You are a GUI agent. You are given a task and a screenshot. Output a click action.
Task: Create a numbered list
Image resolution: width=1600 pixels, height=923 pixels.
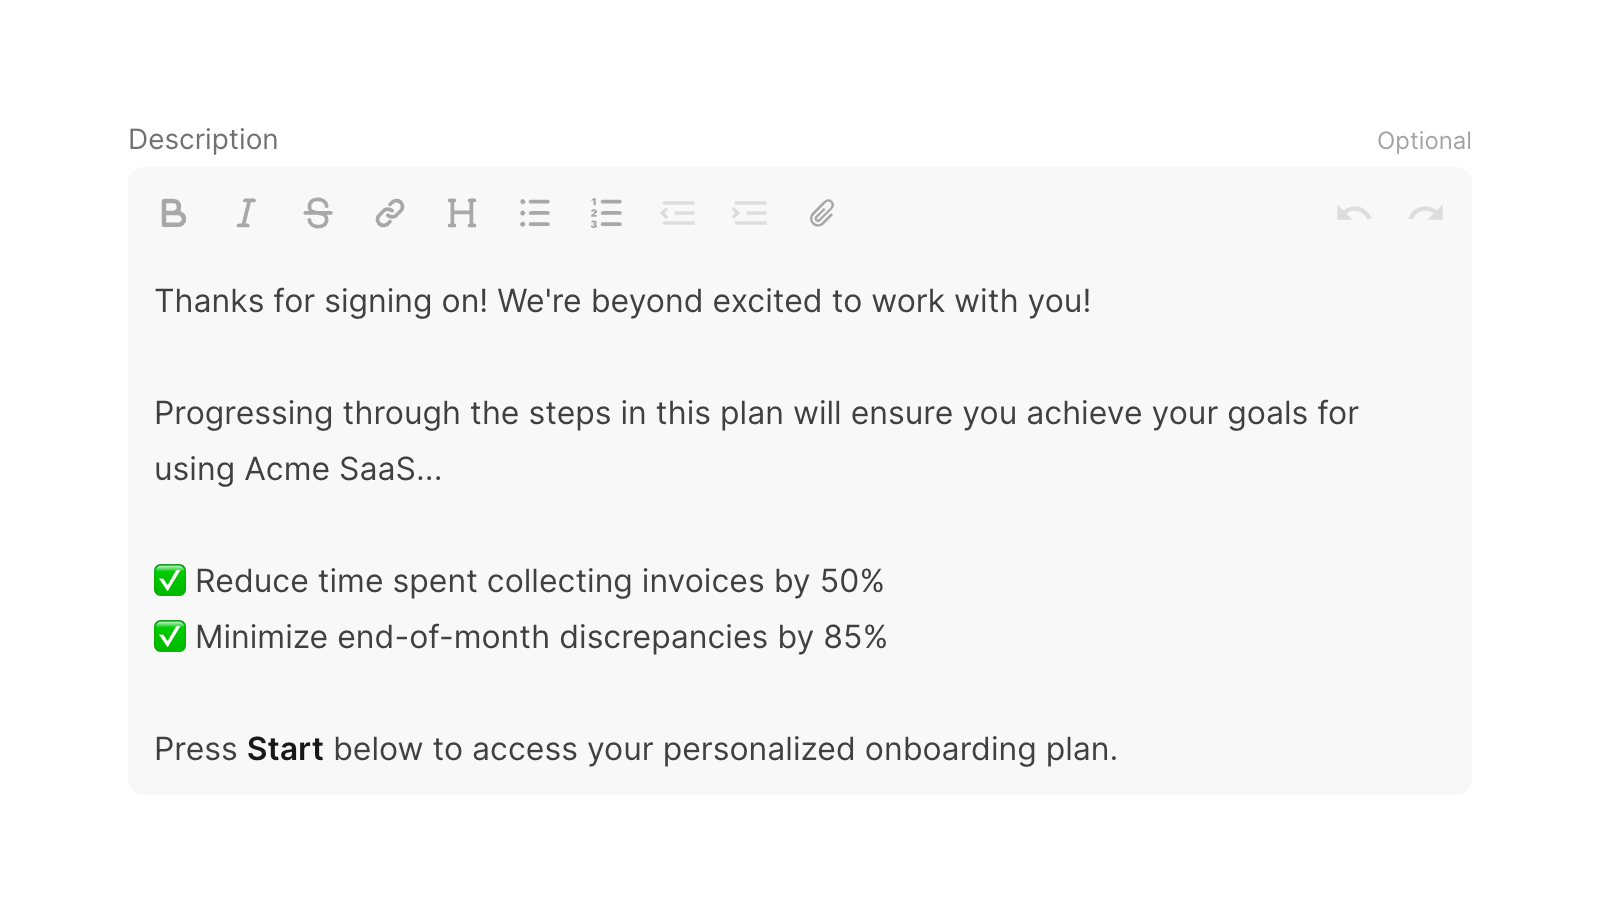[x=606, y=213]
